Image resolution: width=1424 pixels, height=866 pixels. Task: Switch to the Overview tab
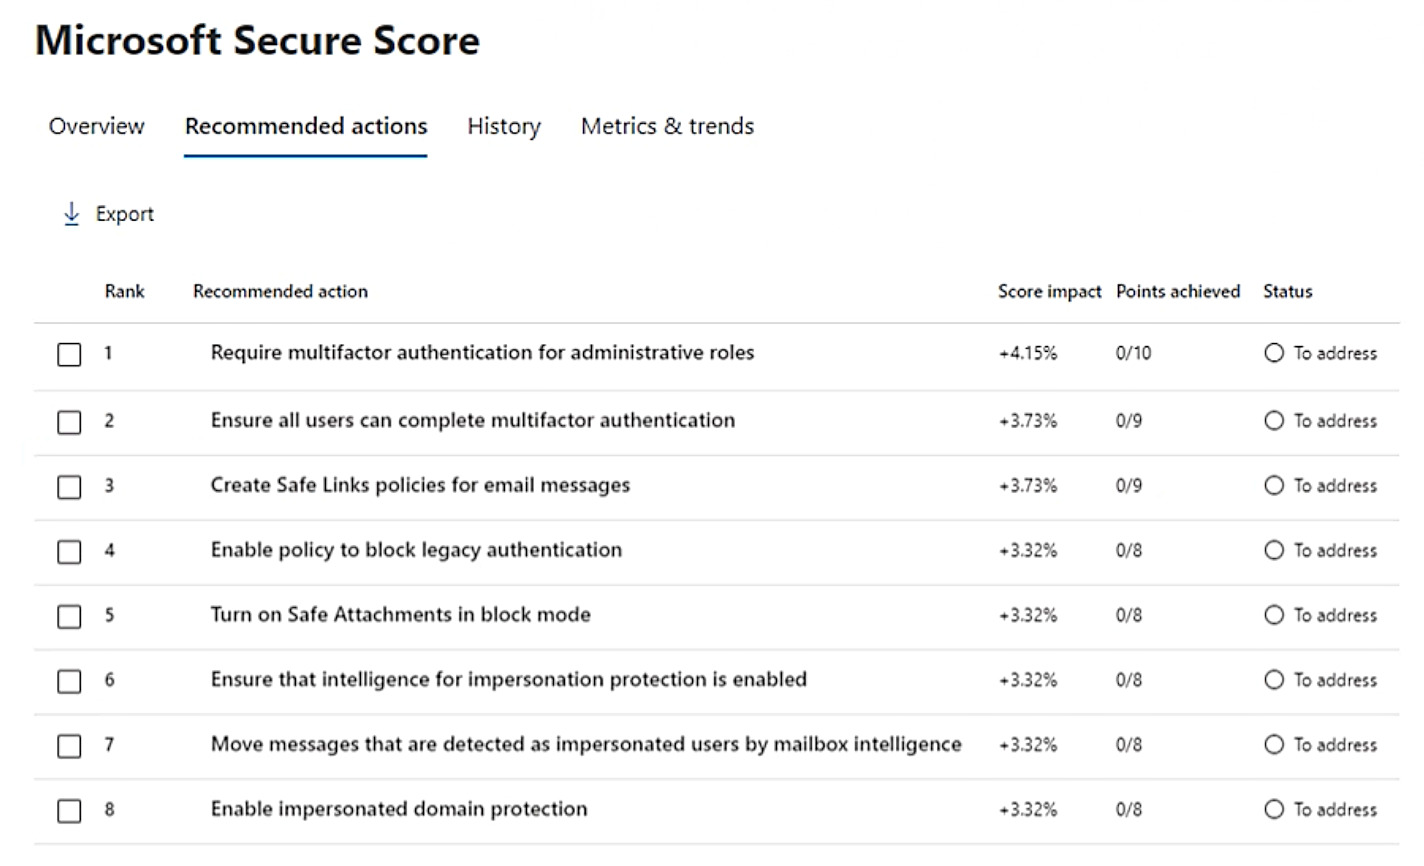point(96,126)
